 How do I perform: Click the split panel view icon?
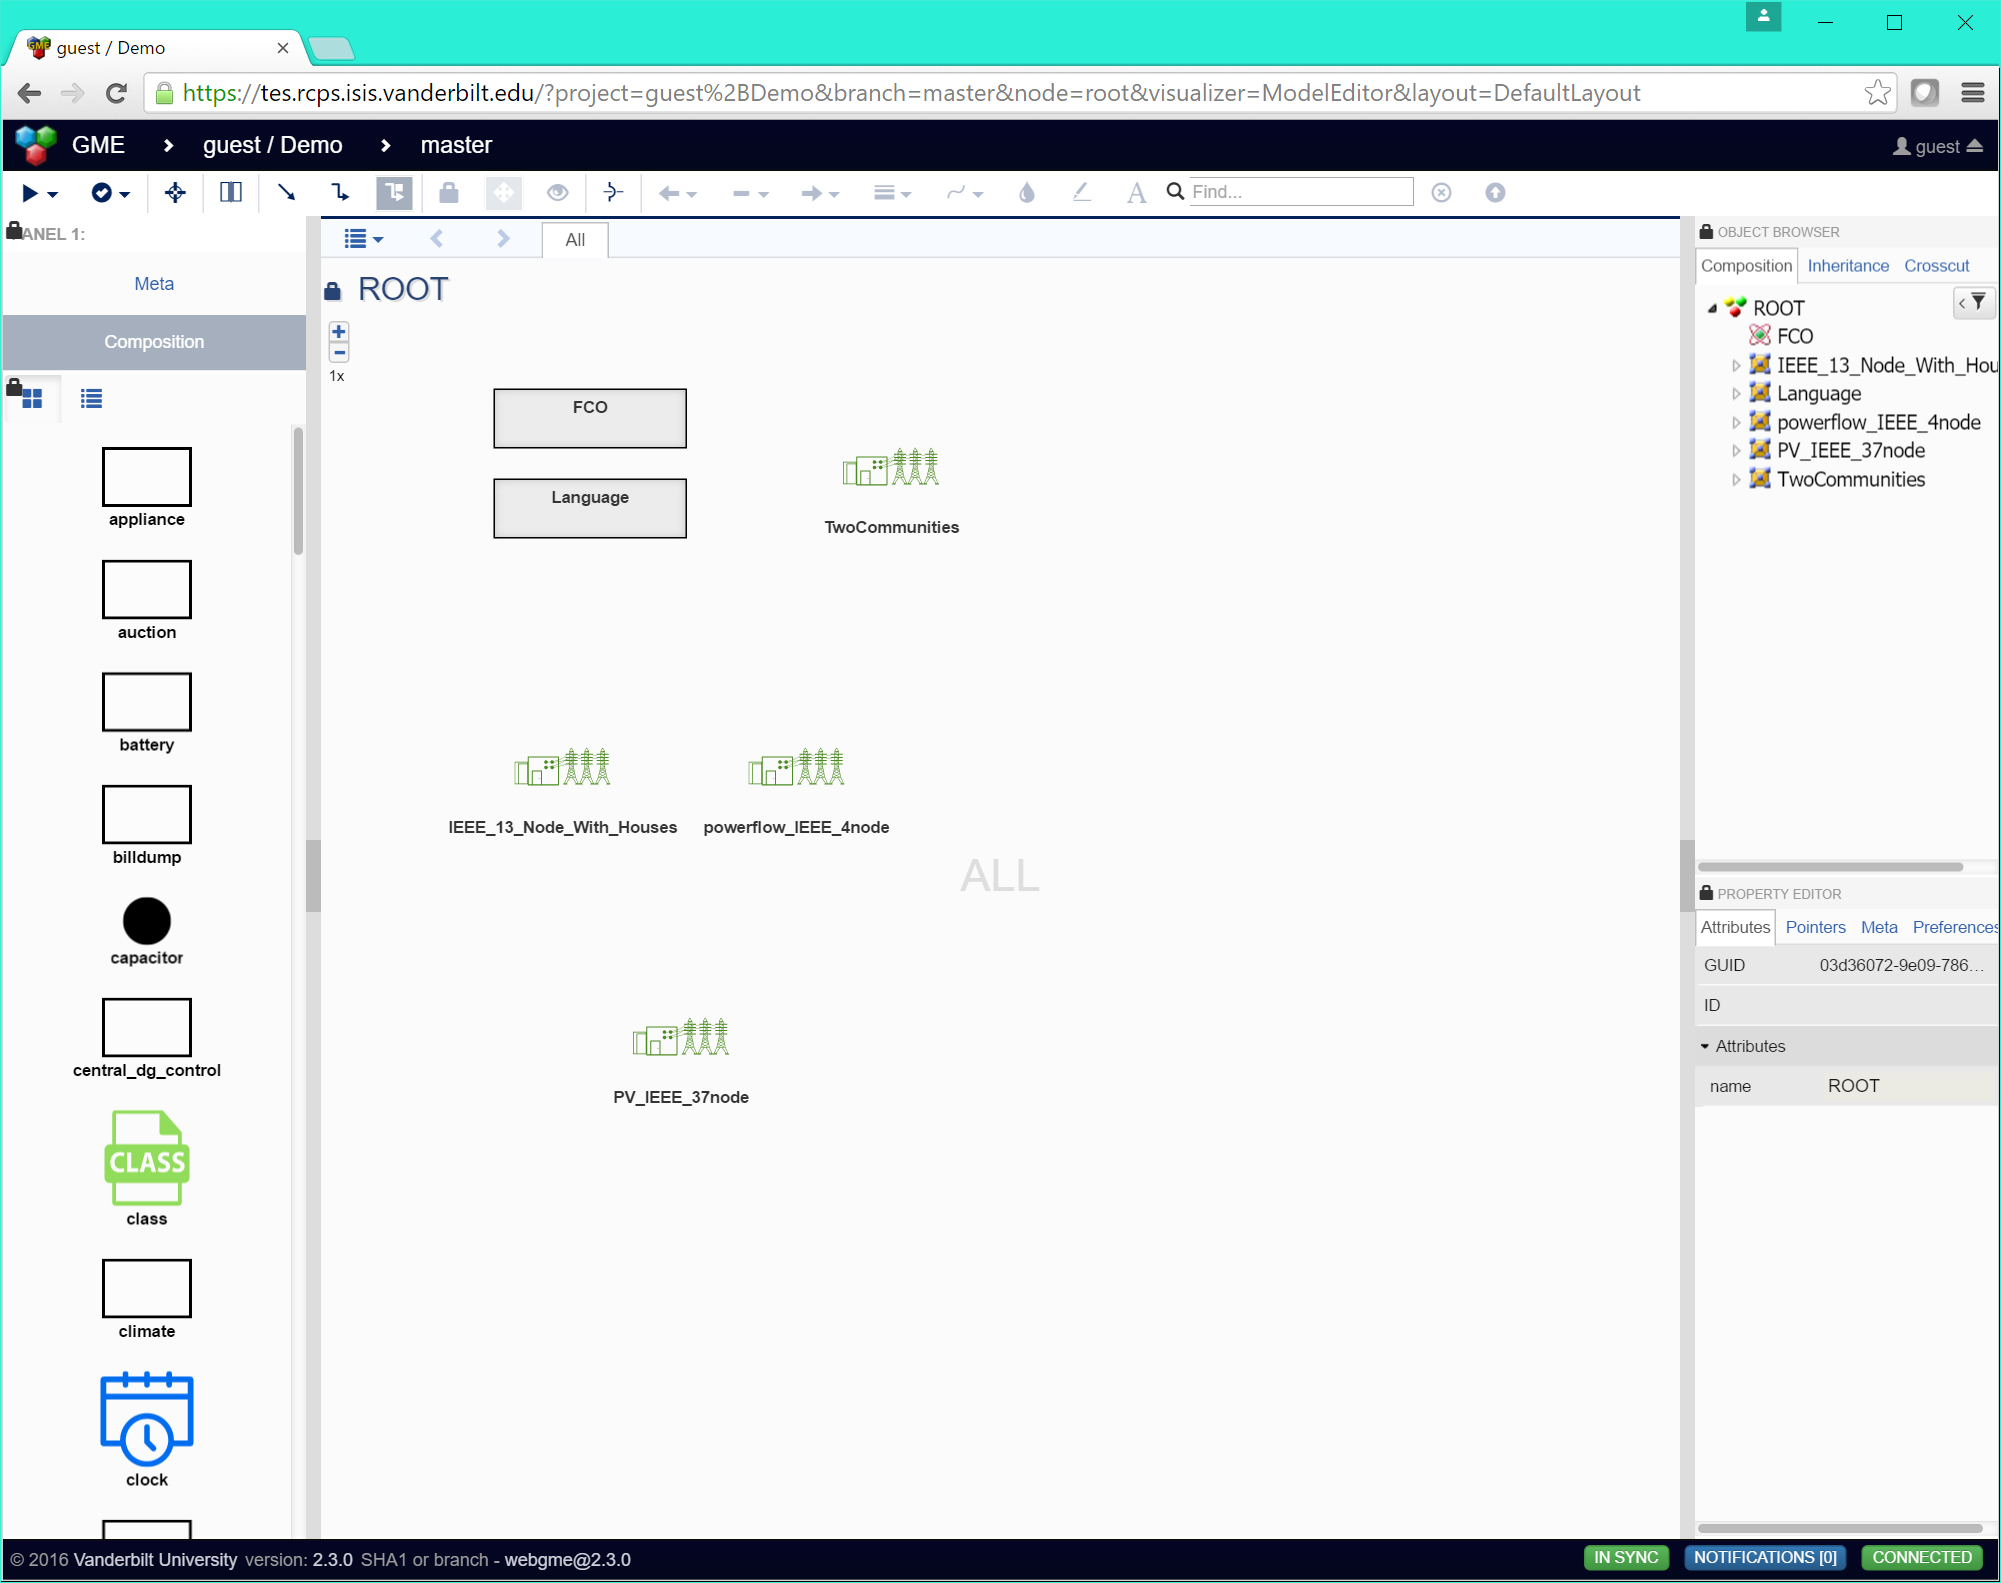[x=230, y=192]
